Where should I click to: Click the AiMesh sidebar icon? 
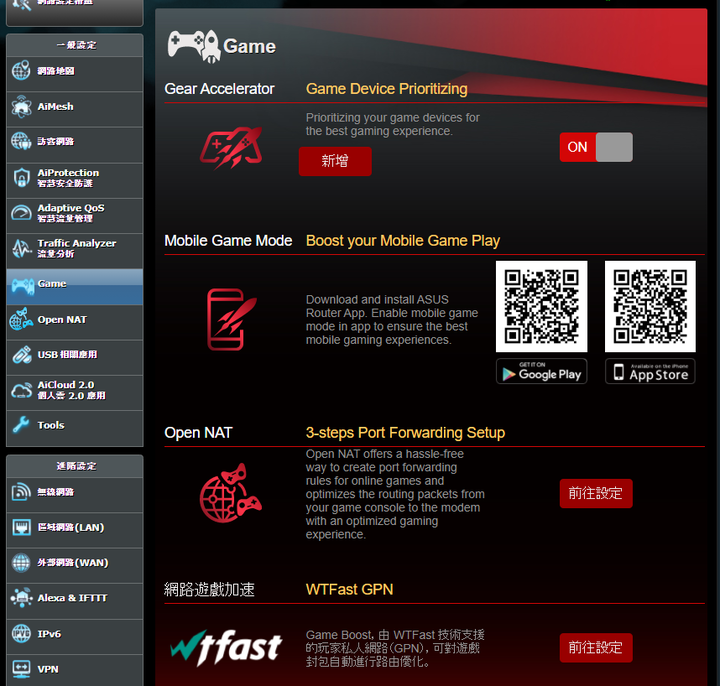pos(21,107)
